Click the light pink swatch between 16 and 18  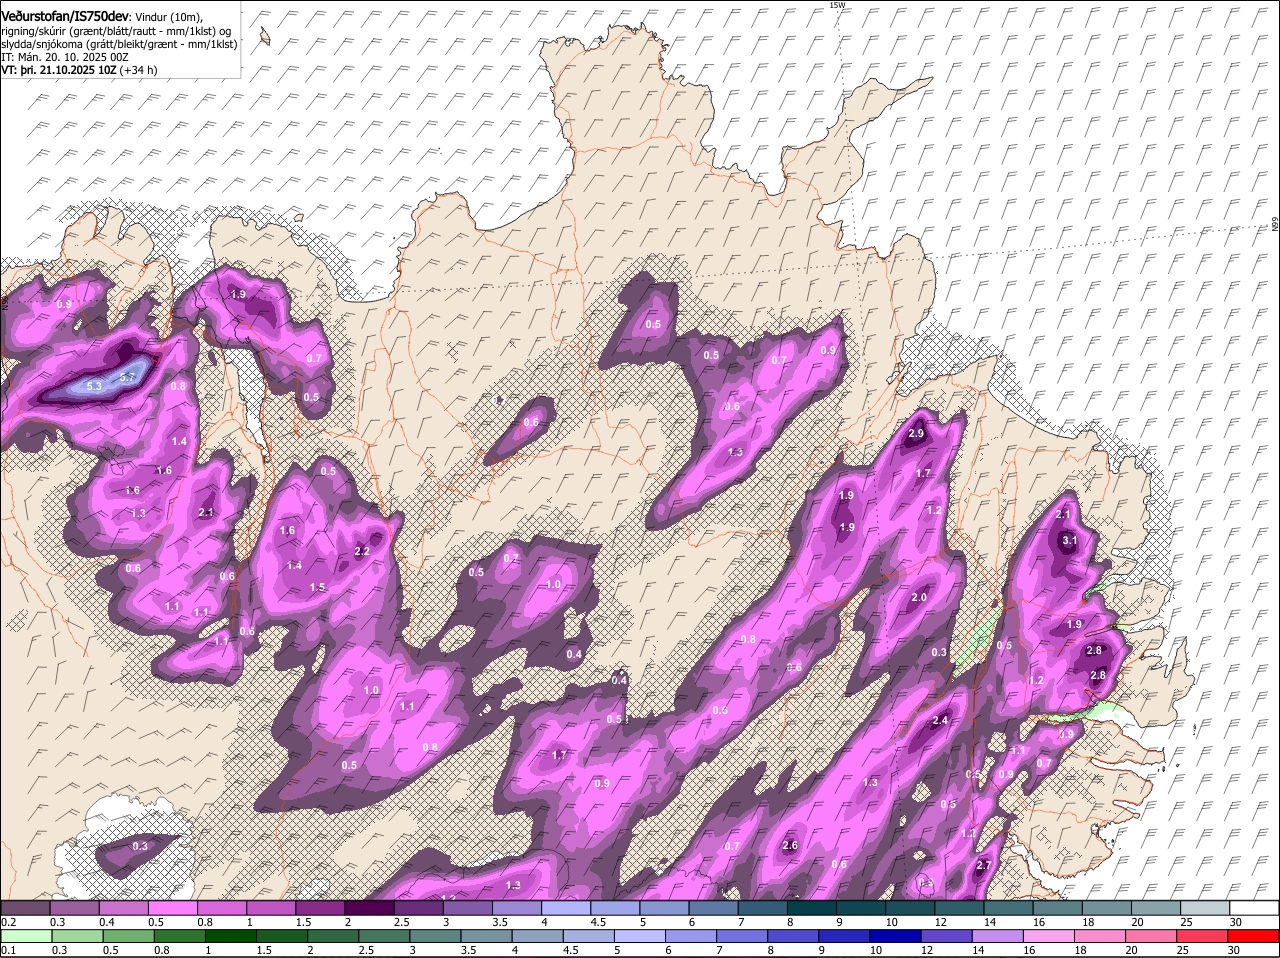click(x=1051, y=936)
